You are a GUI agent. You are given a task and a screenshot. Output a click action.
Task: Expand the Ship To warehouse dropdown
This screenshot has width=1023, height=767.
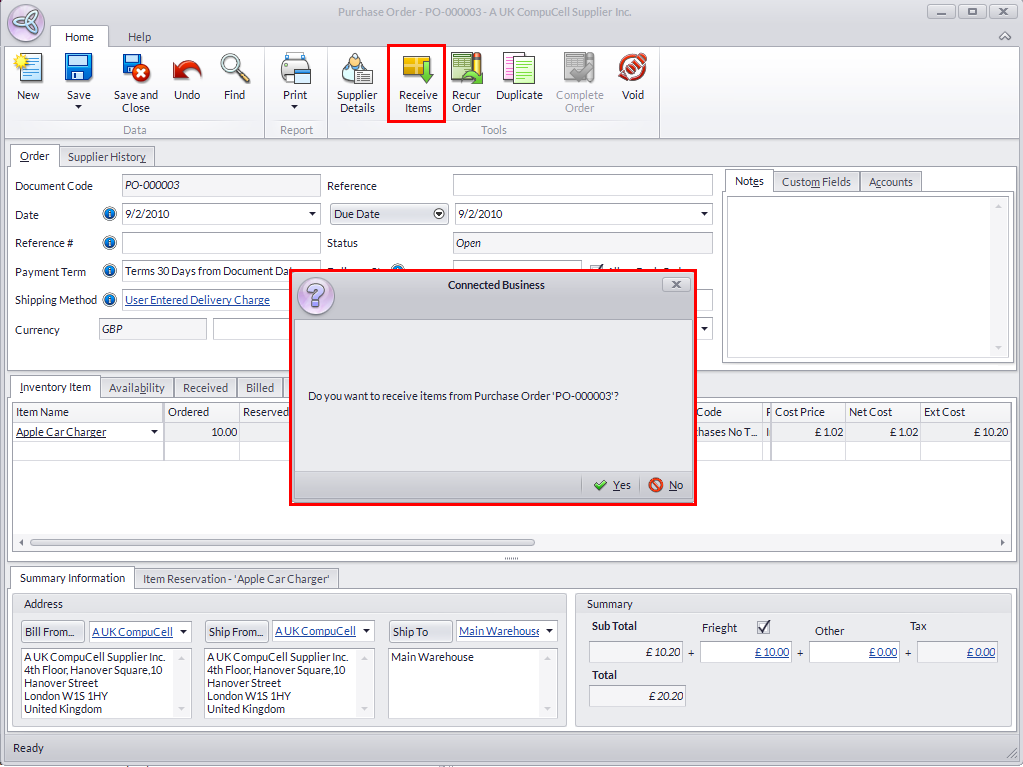tap(550, 631)
